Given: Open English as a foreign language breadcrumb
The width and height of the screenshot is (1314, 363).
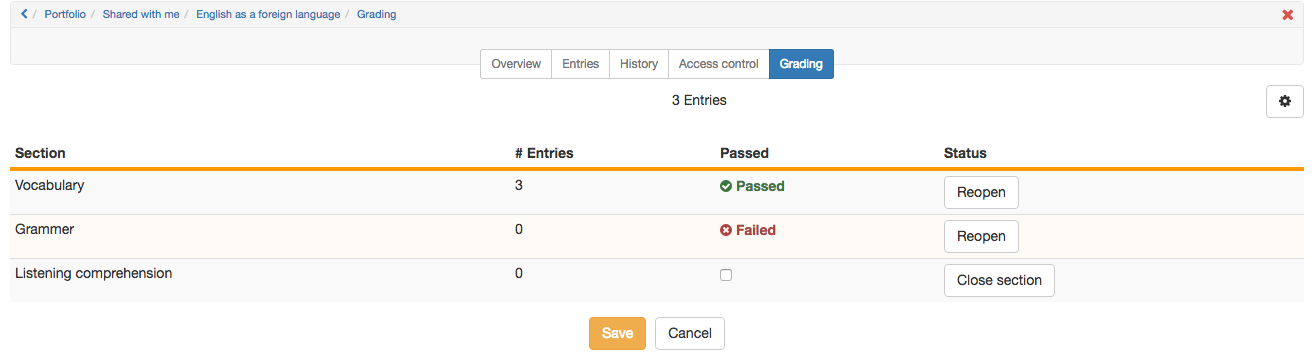Looking at the screenshot, I should click(x=268, y=15).
